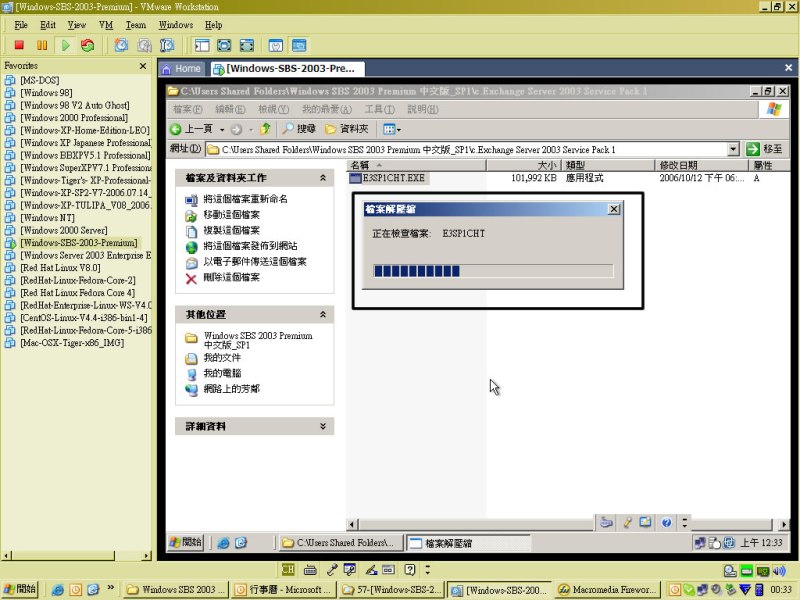
Task: Sort by the 大小 column header
Action: (523, 165)
